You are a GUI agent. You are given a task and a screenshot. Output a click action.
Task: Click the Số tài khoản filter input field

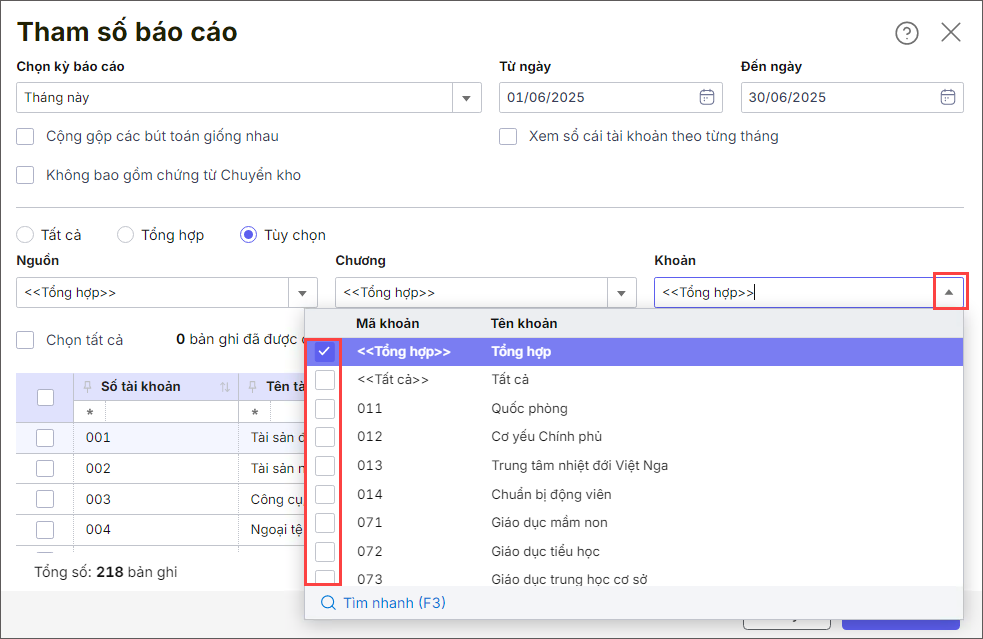(155, 412)
